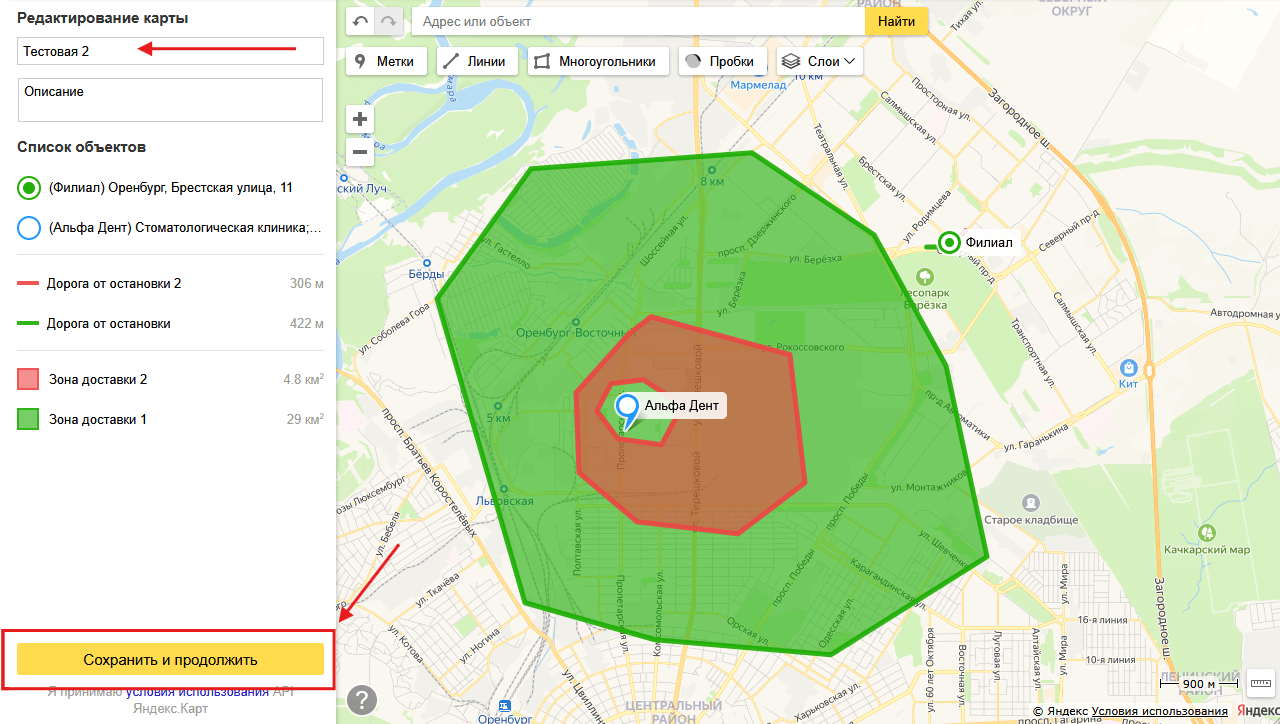Click the green Зона доставки 1 swatch

pyautogui.click(x=29, y=420)
